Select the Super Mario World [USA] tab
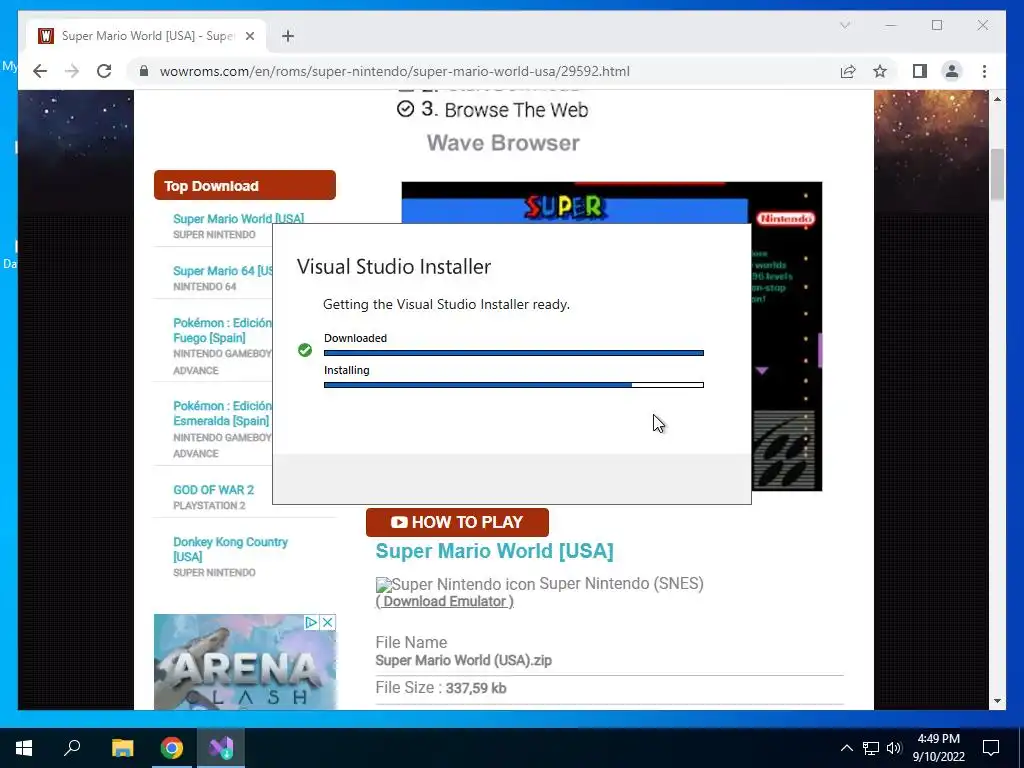The height and width of the screenshot is (768, 1024). point(146,36)
